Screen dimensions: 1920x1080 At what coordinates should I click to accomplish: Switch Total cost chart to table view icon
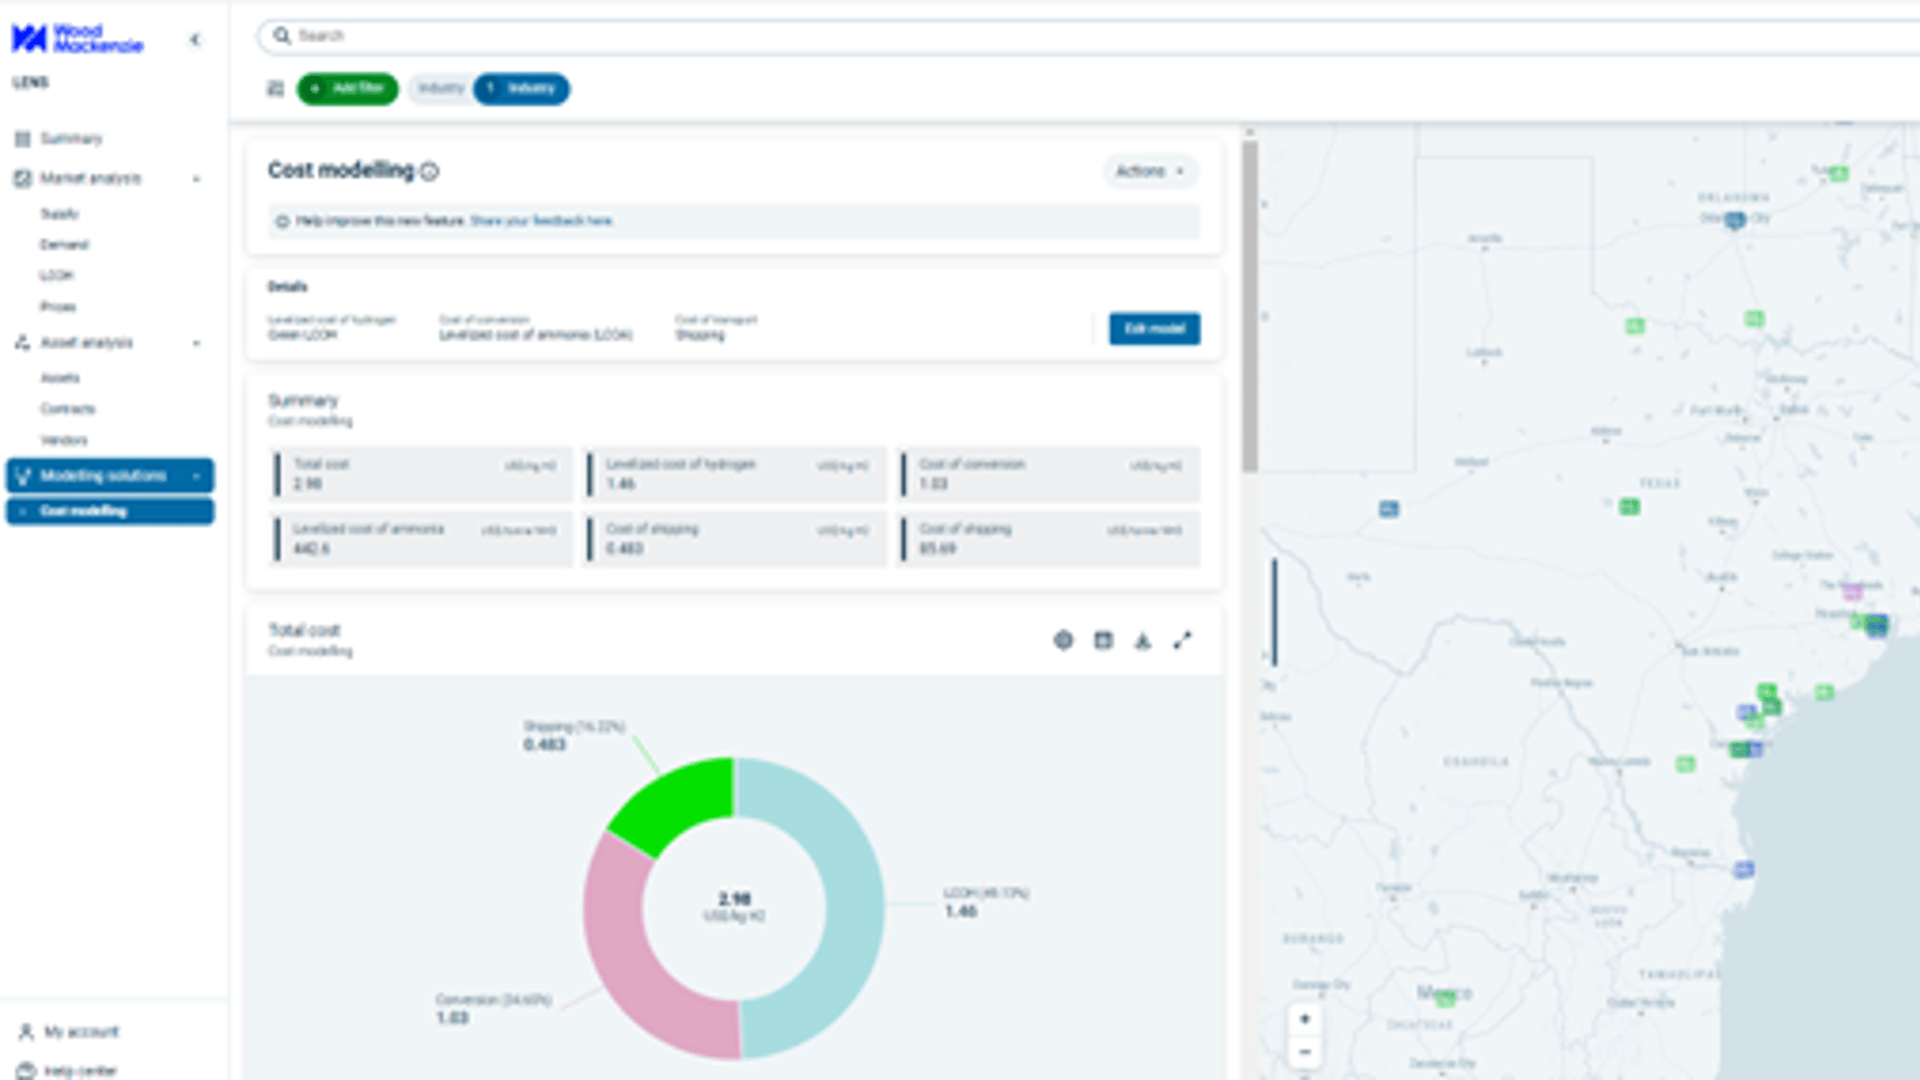click(1103, 640)
